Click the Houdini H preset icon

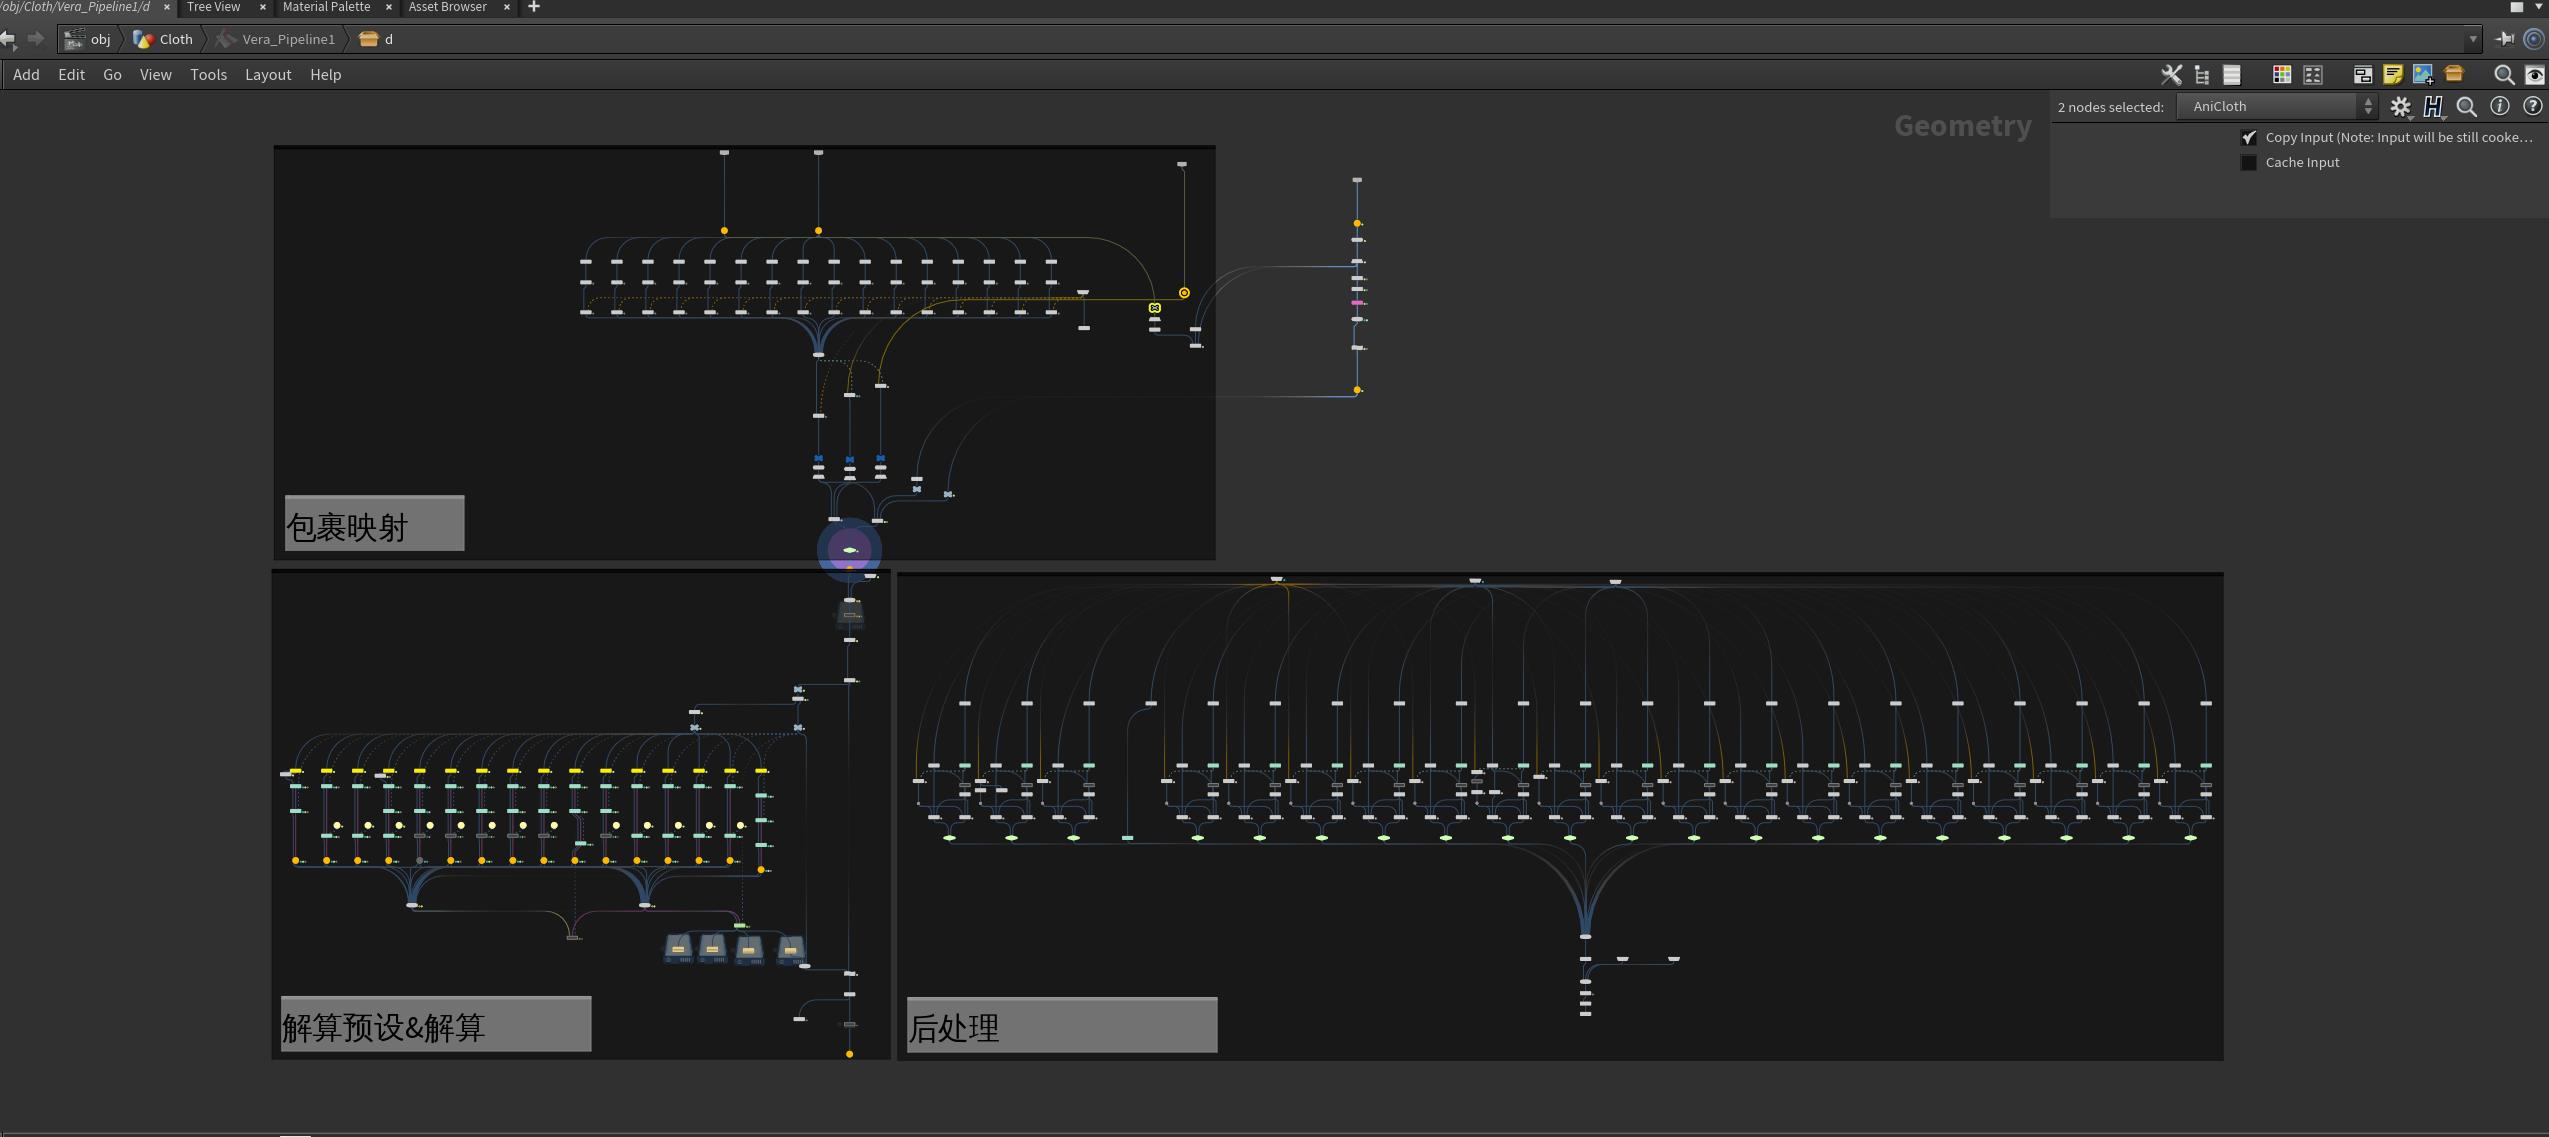[x=2433, y=107]
